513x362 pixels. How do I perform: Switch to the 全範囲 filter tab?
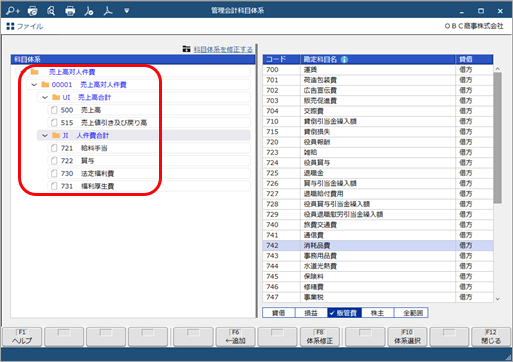411,313
